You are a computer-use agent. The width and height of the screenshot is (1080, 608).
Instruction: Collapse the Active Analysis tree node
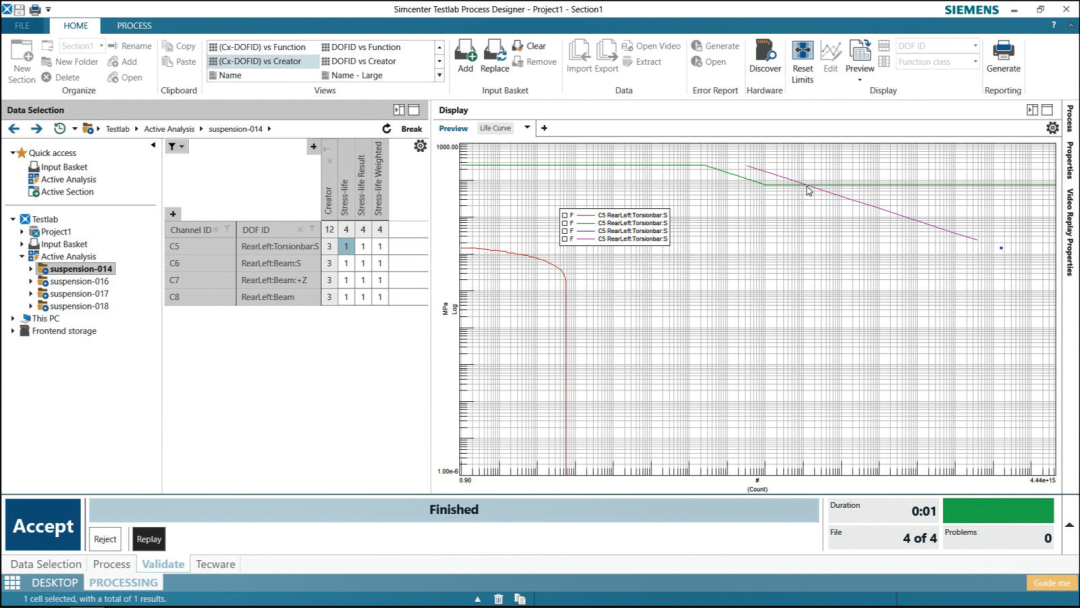click(x=21, y=257)
